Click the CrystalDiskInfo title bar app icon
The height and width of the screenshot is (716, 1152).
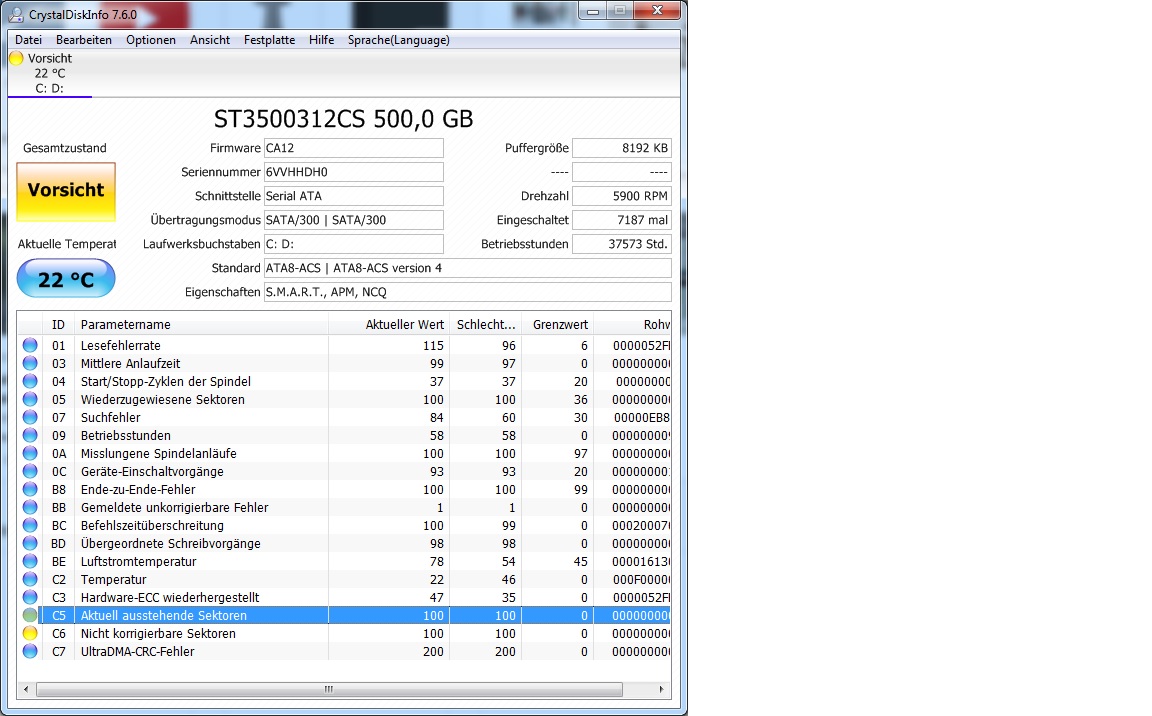pyautogui.click(x=15, y=14)
